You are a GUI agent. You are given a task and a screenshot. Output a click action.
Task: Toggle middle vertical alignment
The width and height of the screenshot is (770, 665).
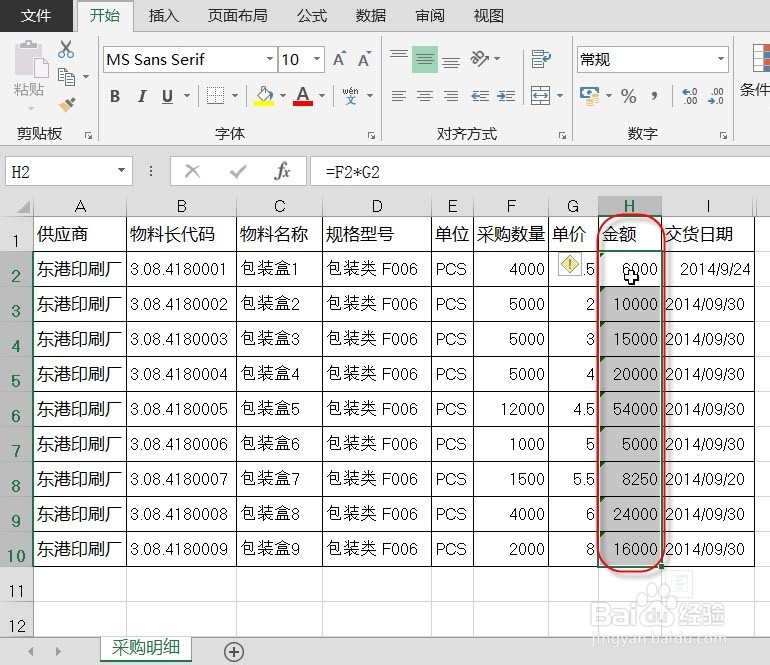click(425, 59)
